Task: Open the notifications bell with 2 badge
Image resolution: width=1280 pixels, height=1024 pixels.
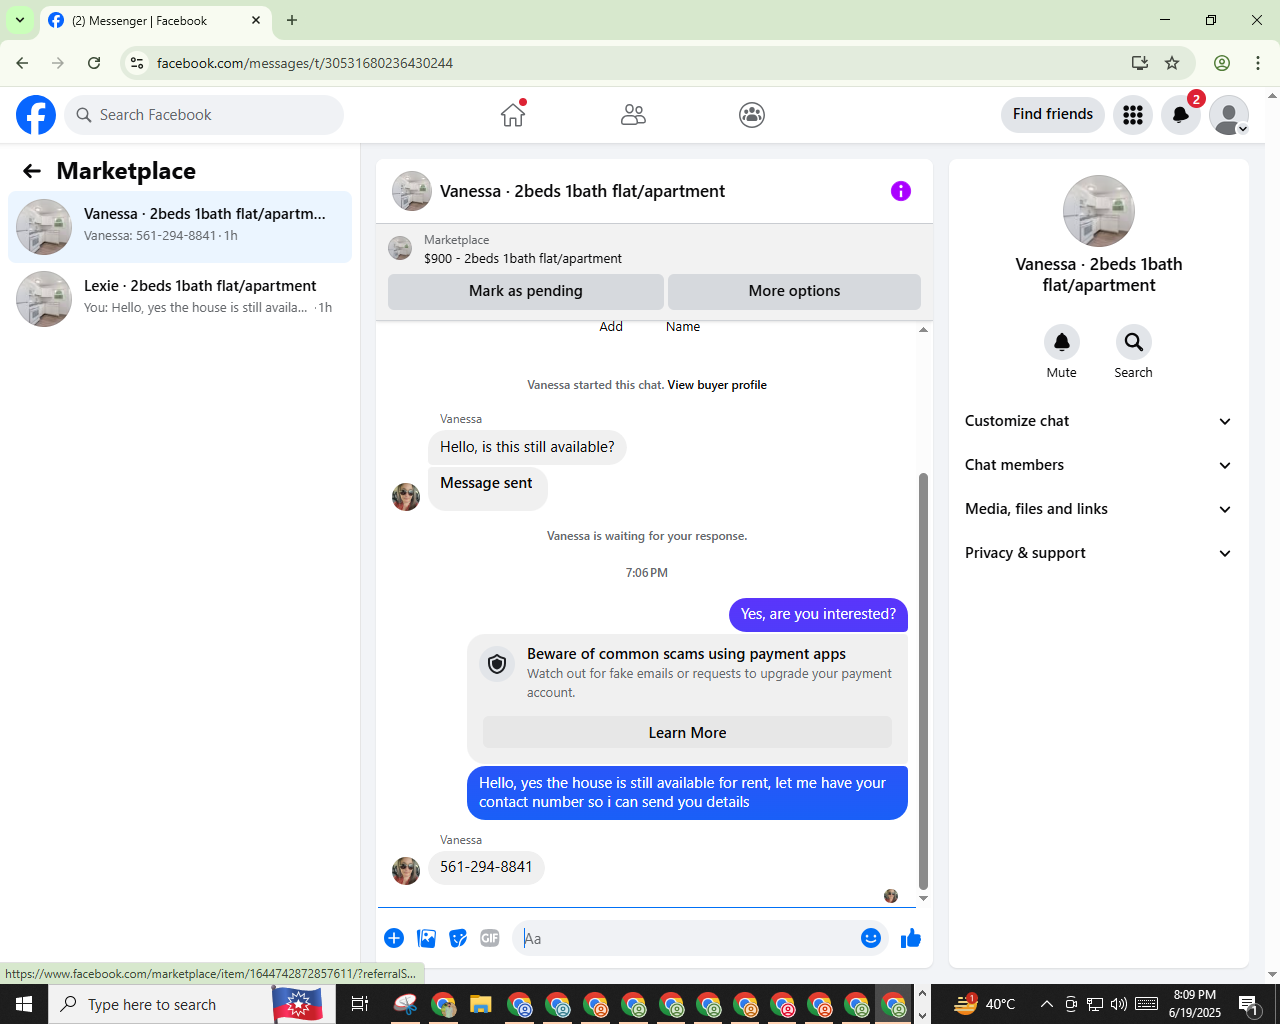Action: coord(1181,115)
